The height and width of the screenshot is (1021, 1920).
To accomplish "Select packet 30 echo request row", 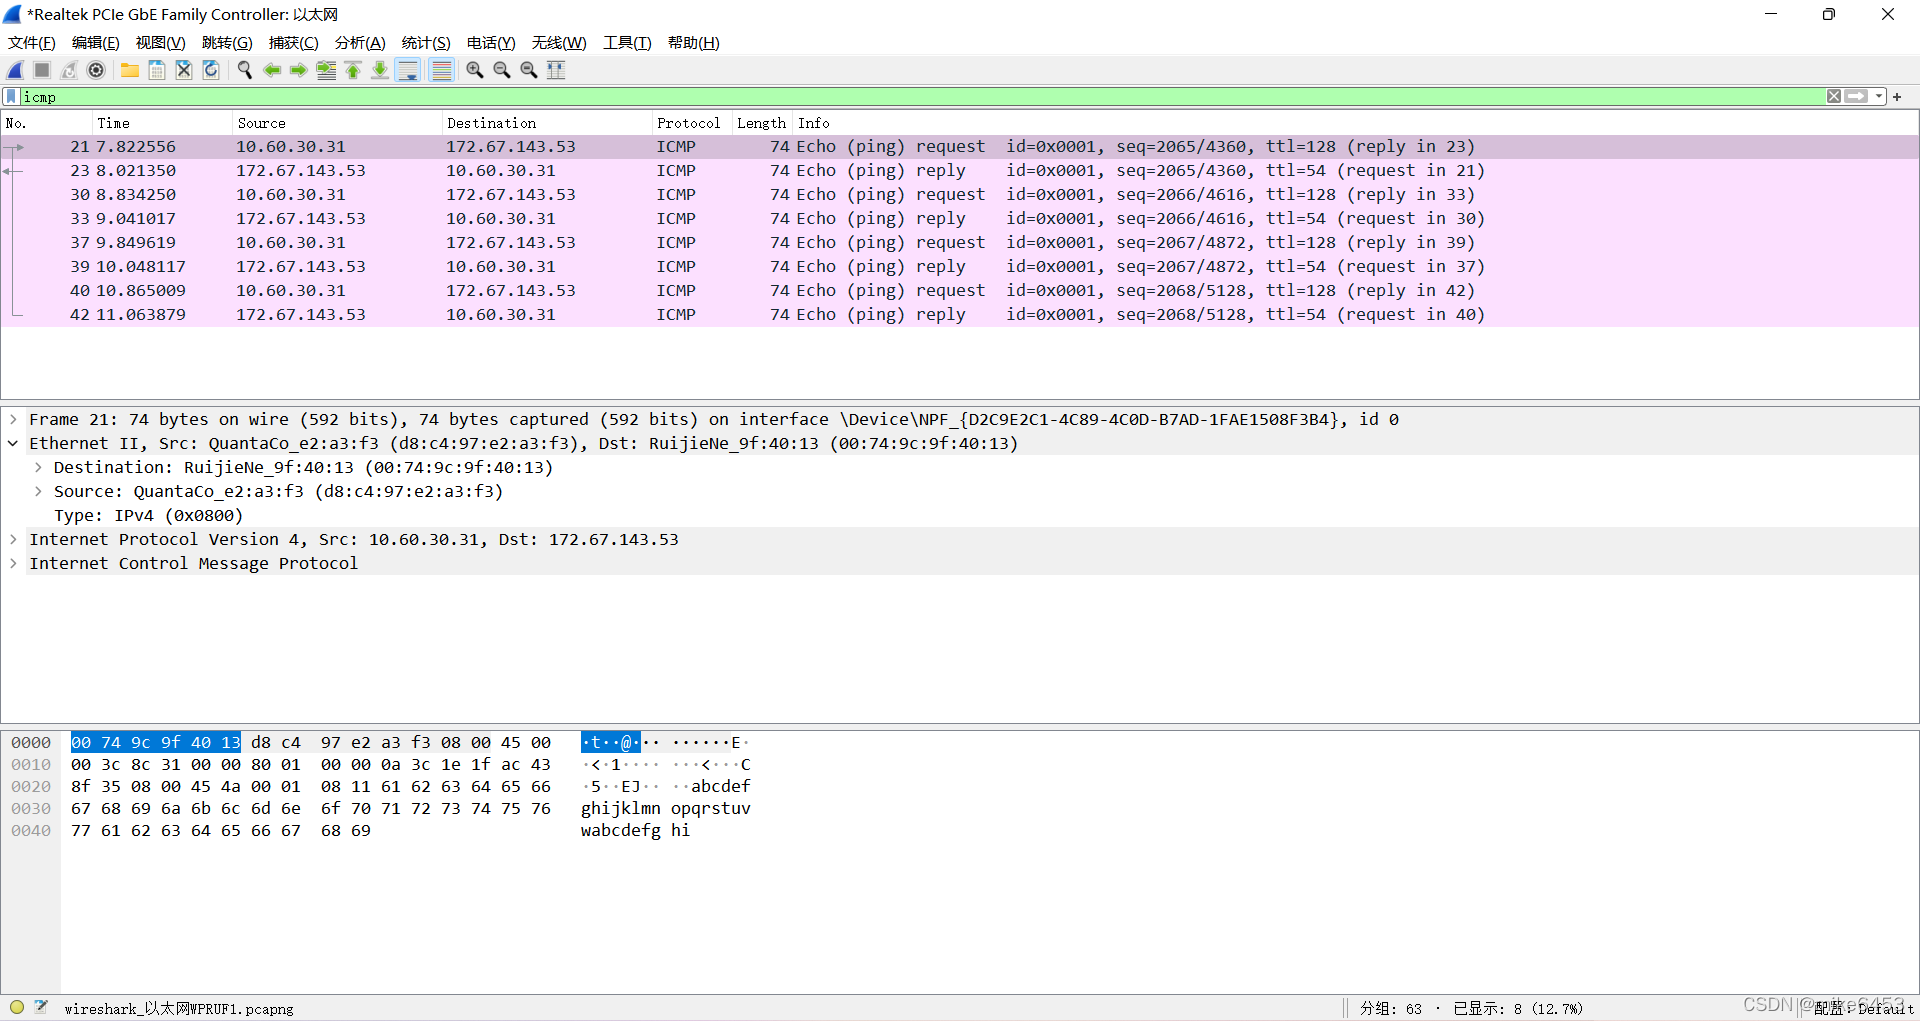I will tap(960, 195).
